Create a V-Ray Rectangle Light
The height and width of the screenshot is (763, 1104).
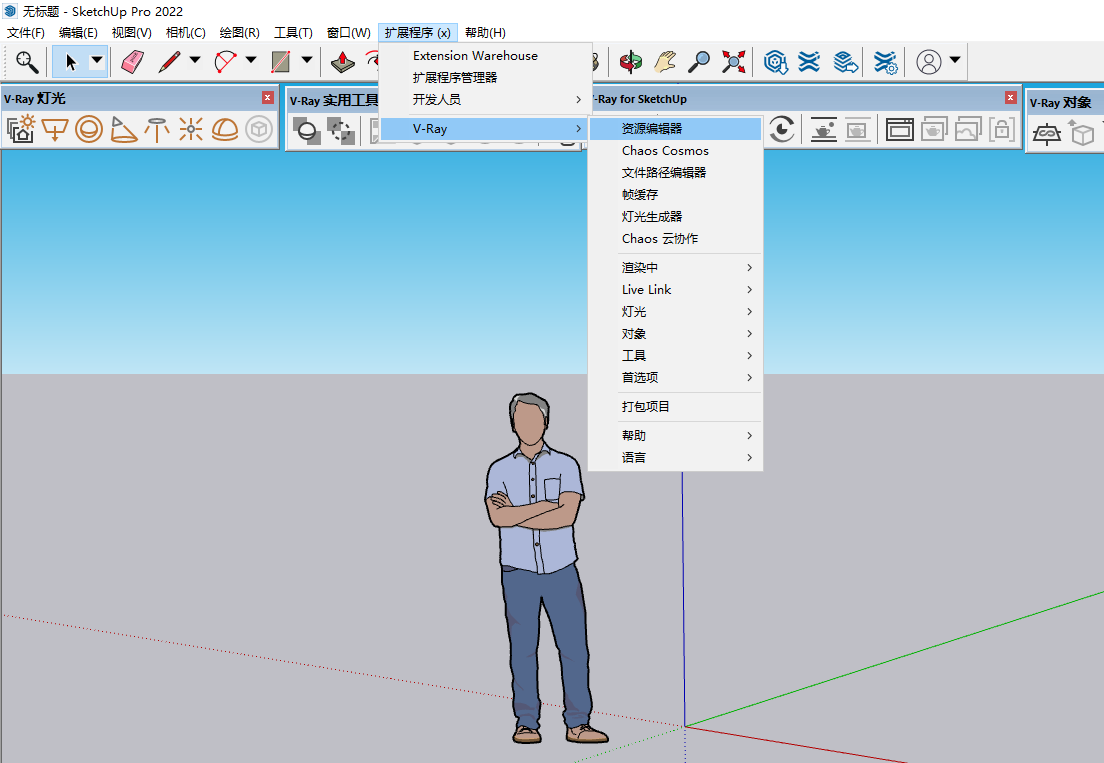(54, 130)
